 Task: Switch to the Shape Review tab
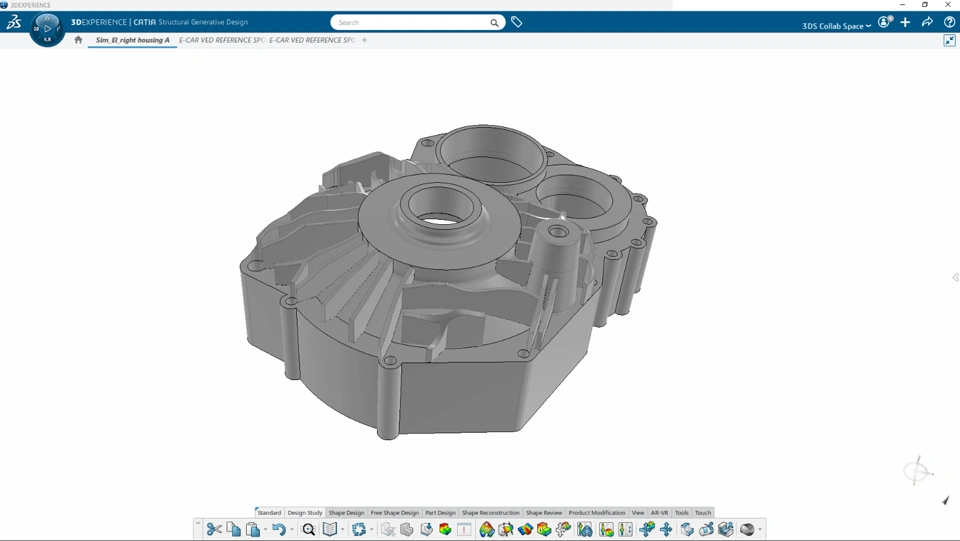pos(544,512)
